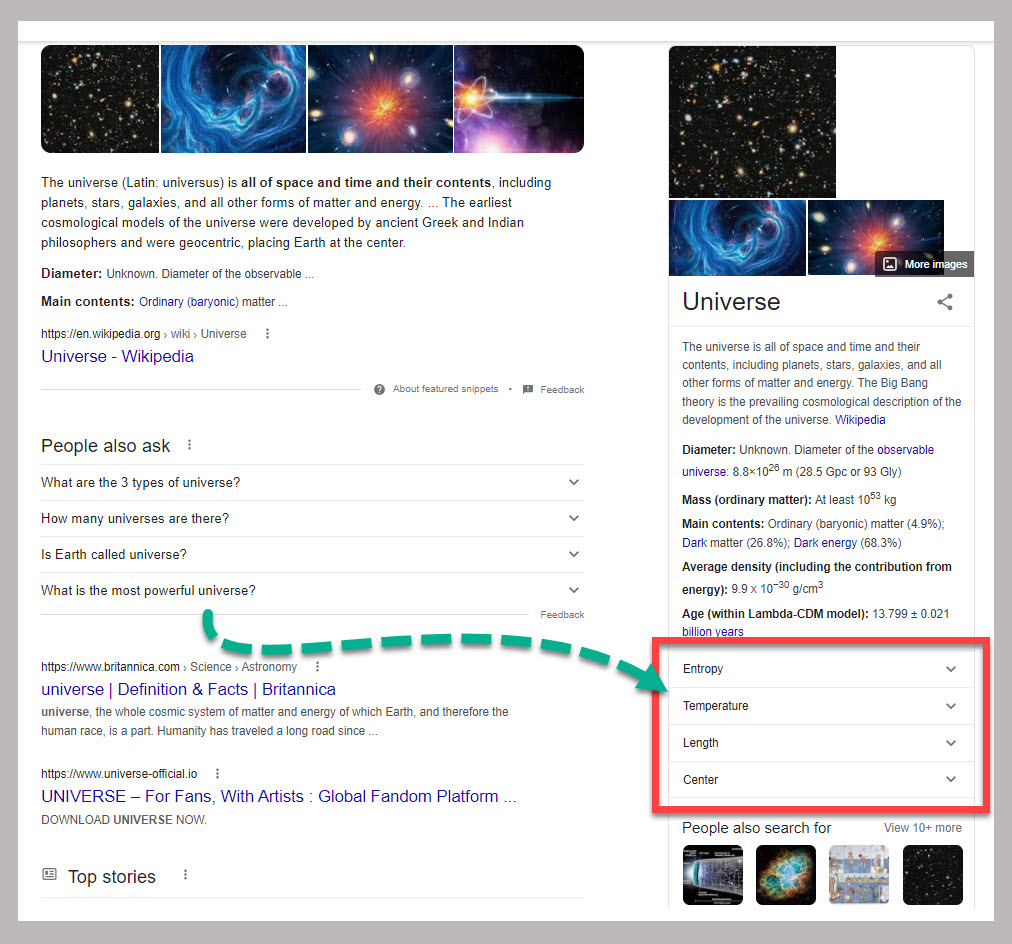Click 'Ordinary (baryonic)' link in snippet

189,302
